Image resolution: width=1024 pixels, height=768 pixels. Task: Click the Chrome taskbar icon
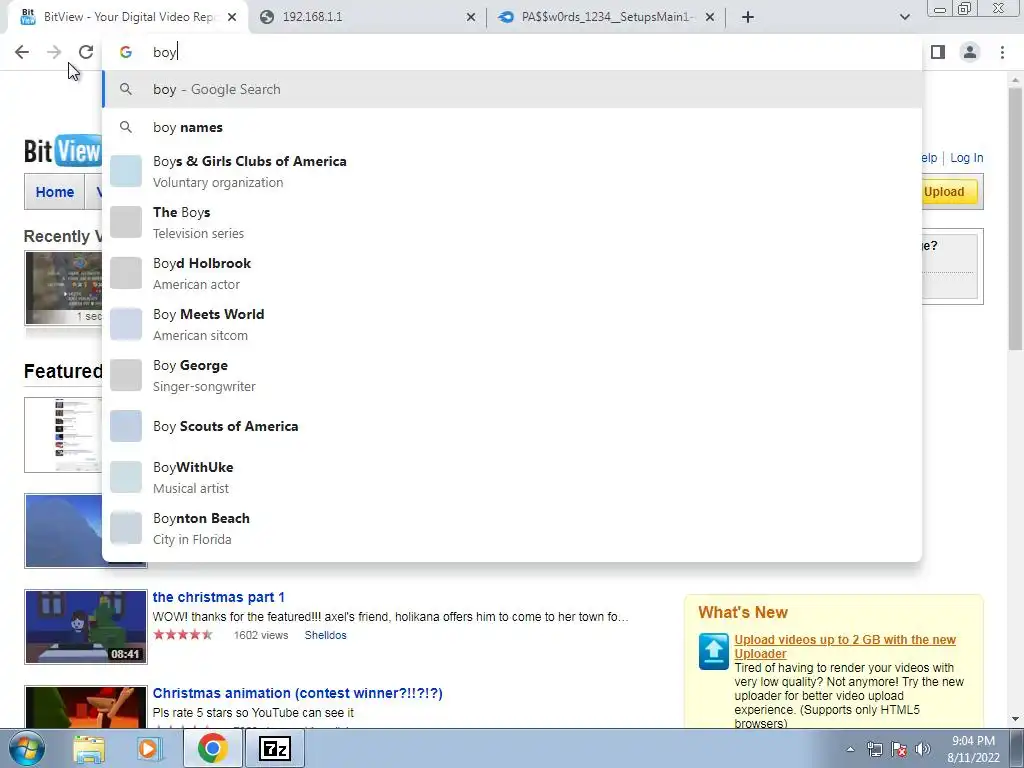coord(212,748)
